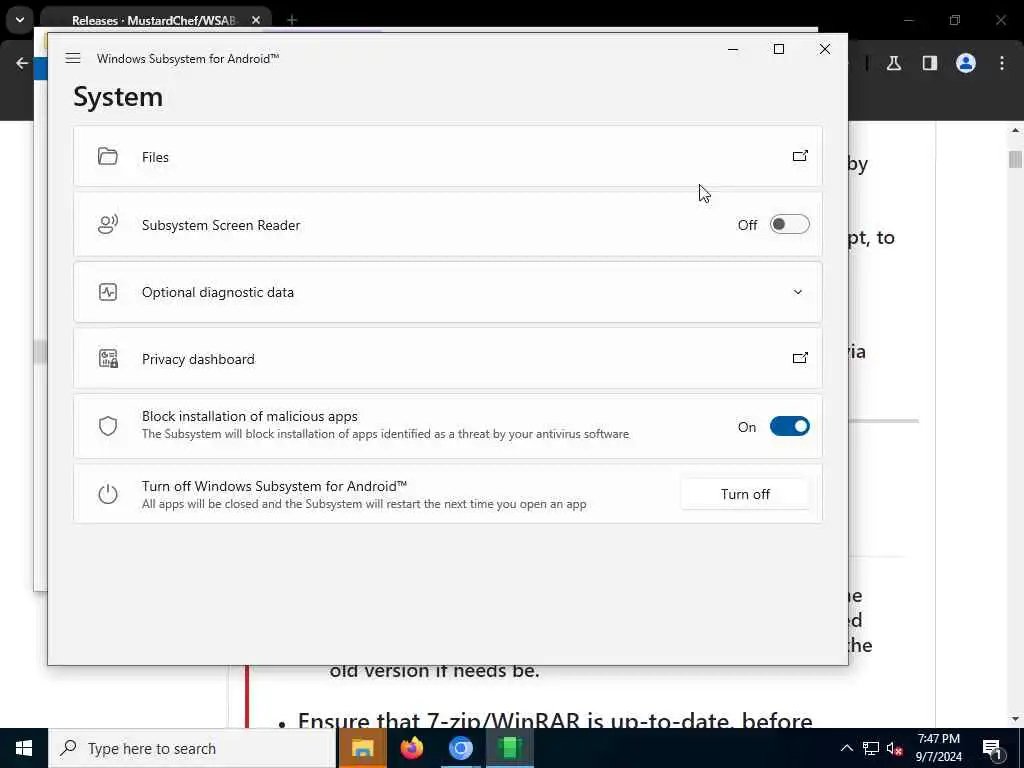The width and height of the screenshot is (1024, 768).
Task: Open the green Android subsystem taskbar icon
Action: tap(509, 748)
